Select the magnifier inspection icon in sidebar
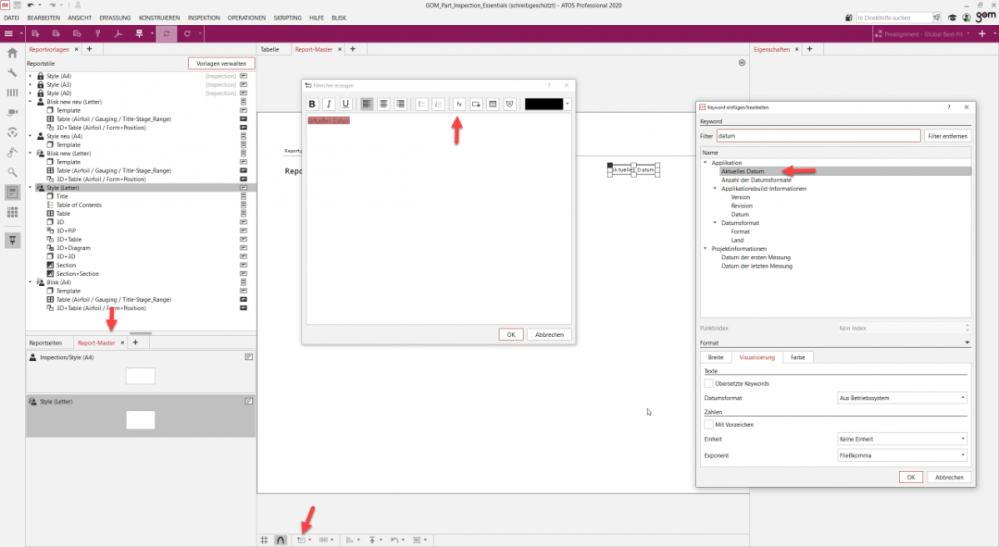The image size is (999, 547). click(x=12, y=172)
